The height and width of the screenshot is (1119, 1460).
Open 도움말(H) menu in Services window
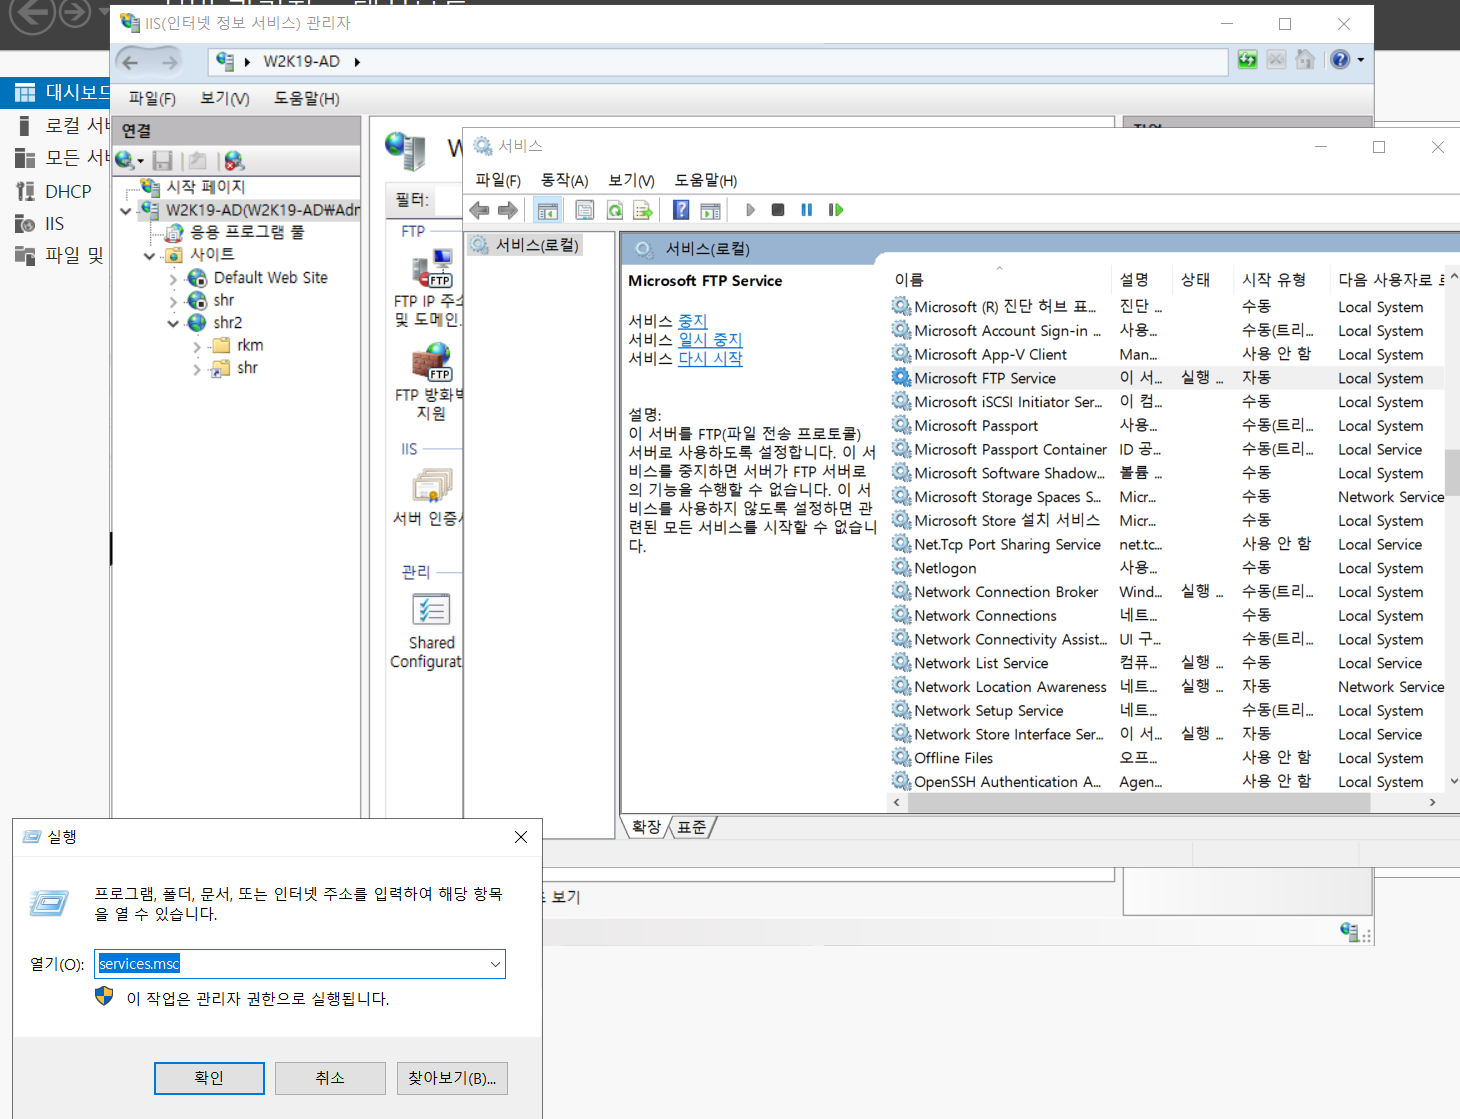click(x=706, y=180)
